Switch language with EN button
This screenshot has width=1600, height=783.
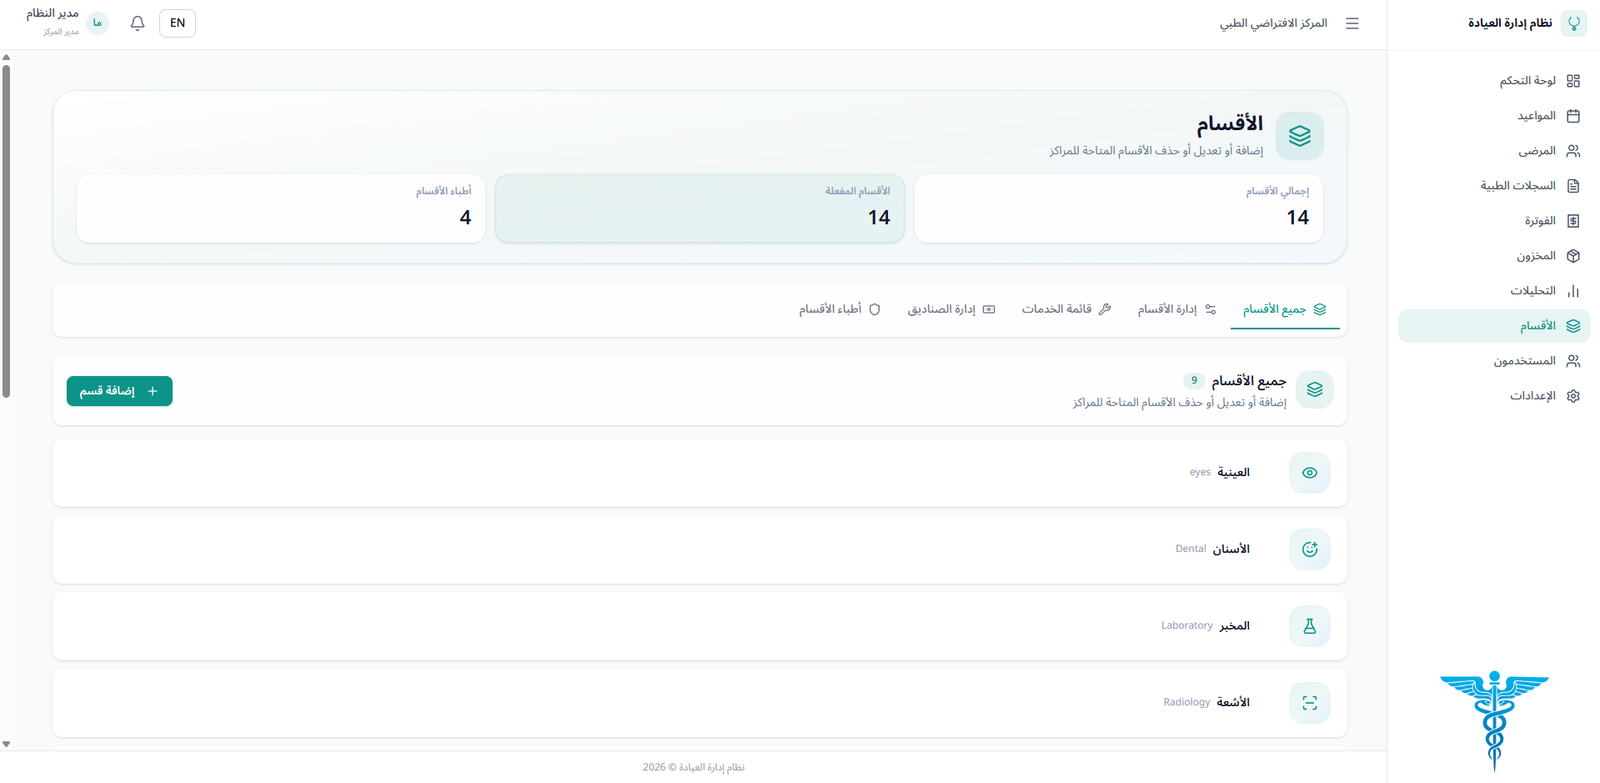[x=177, y=23]
